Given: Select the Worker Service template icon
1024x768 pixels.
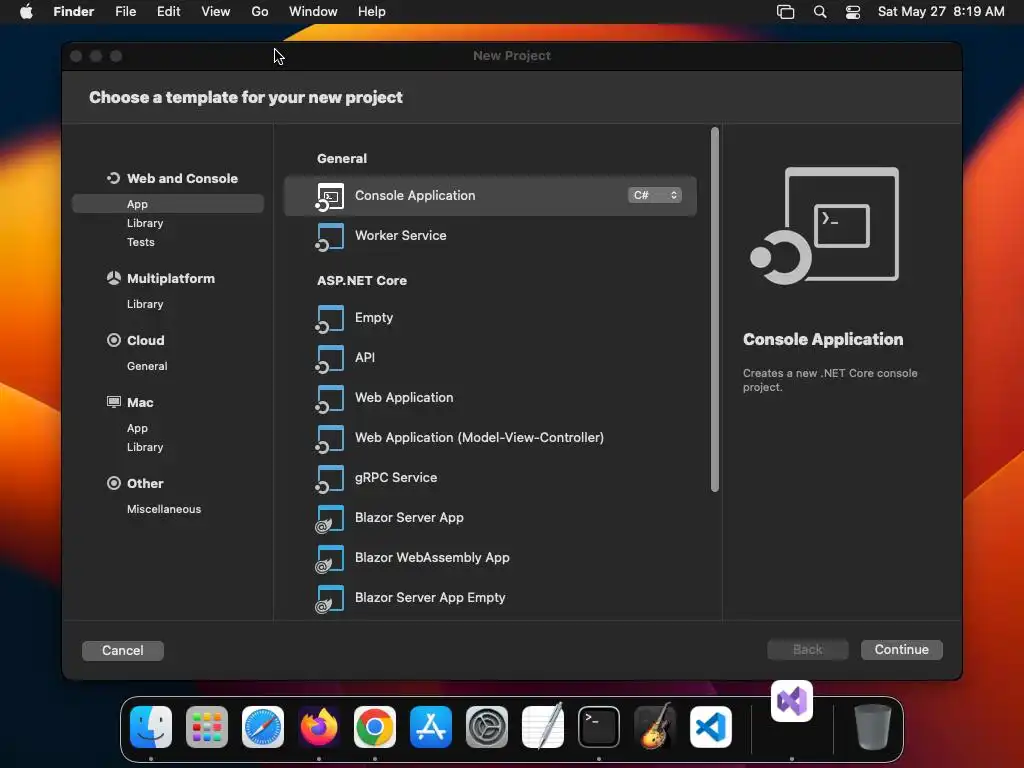Looking at the screenshot, I should point(330,236).
